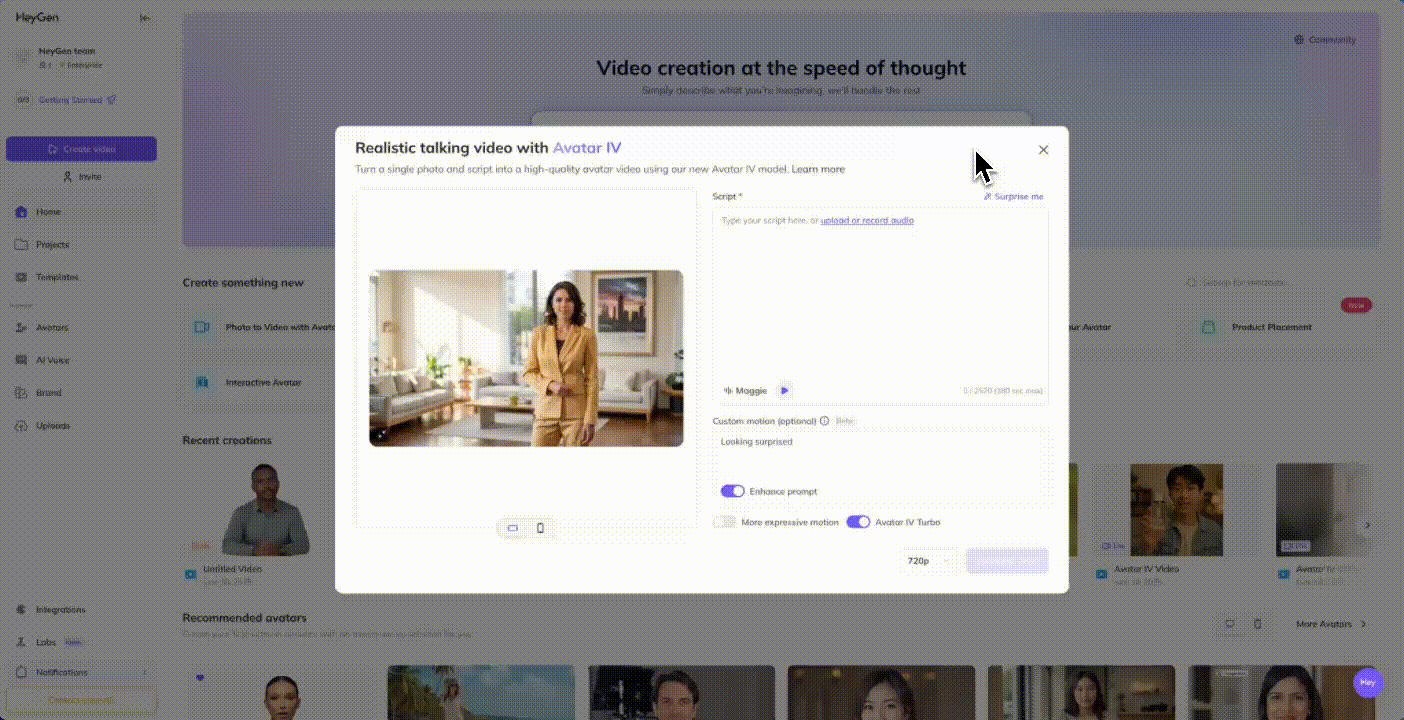Screen dimensions: 1404x720
Task: Select landscape orientation icon under the preview
Action: coord(513,528)
